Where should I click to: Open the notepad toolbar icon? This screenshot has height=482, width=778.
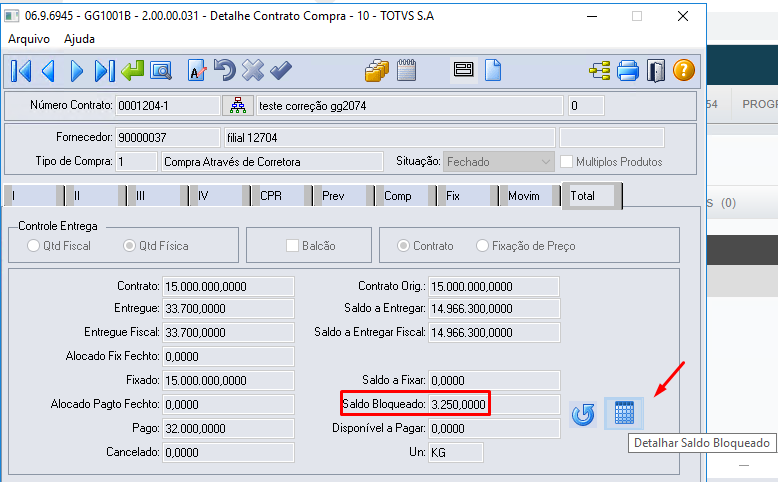tap(406, 70)
